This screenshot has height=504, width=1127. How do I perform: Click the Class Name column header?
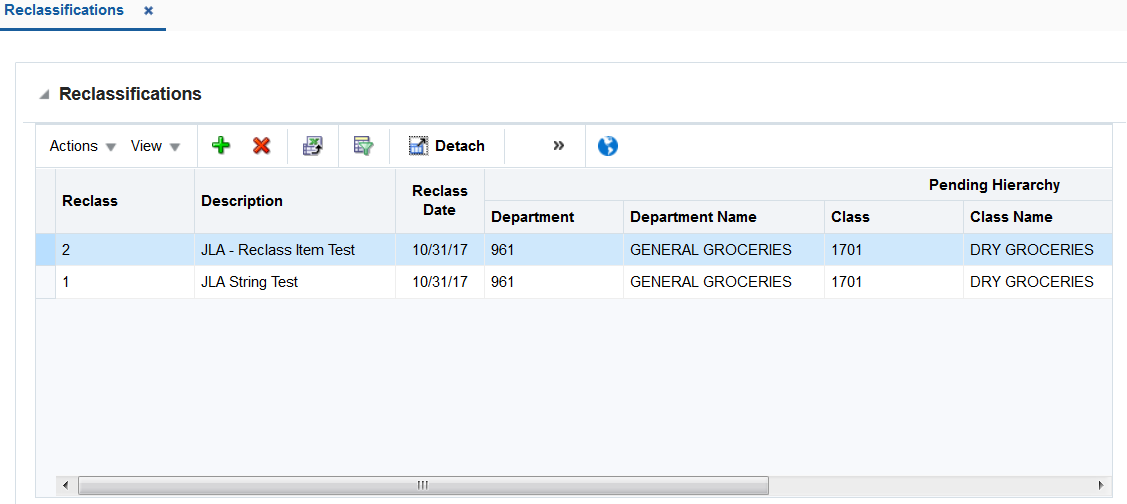[1037, 216]
